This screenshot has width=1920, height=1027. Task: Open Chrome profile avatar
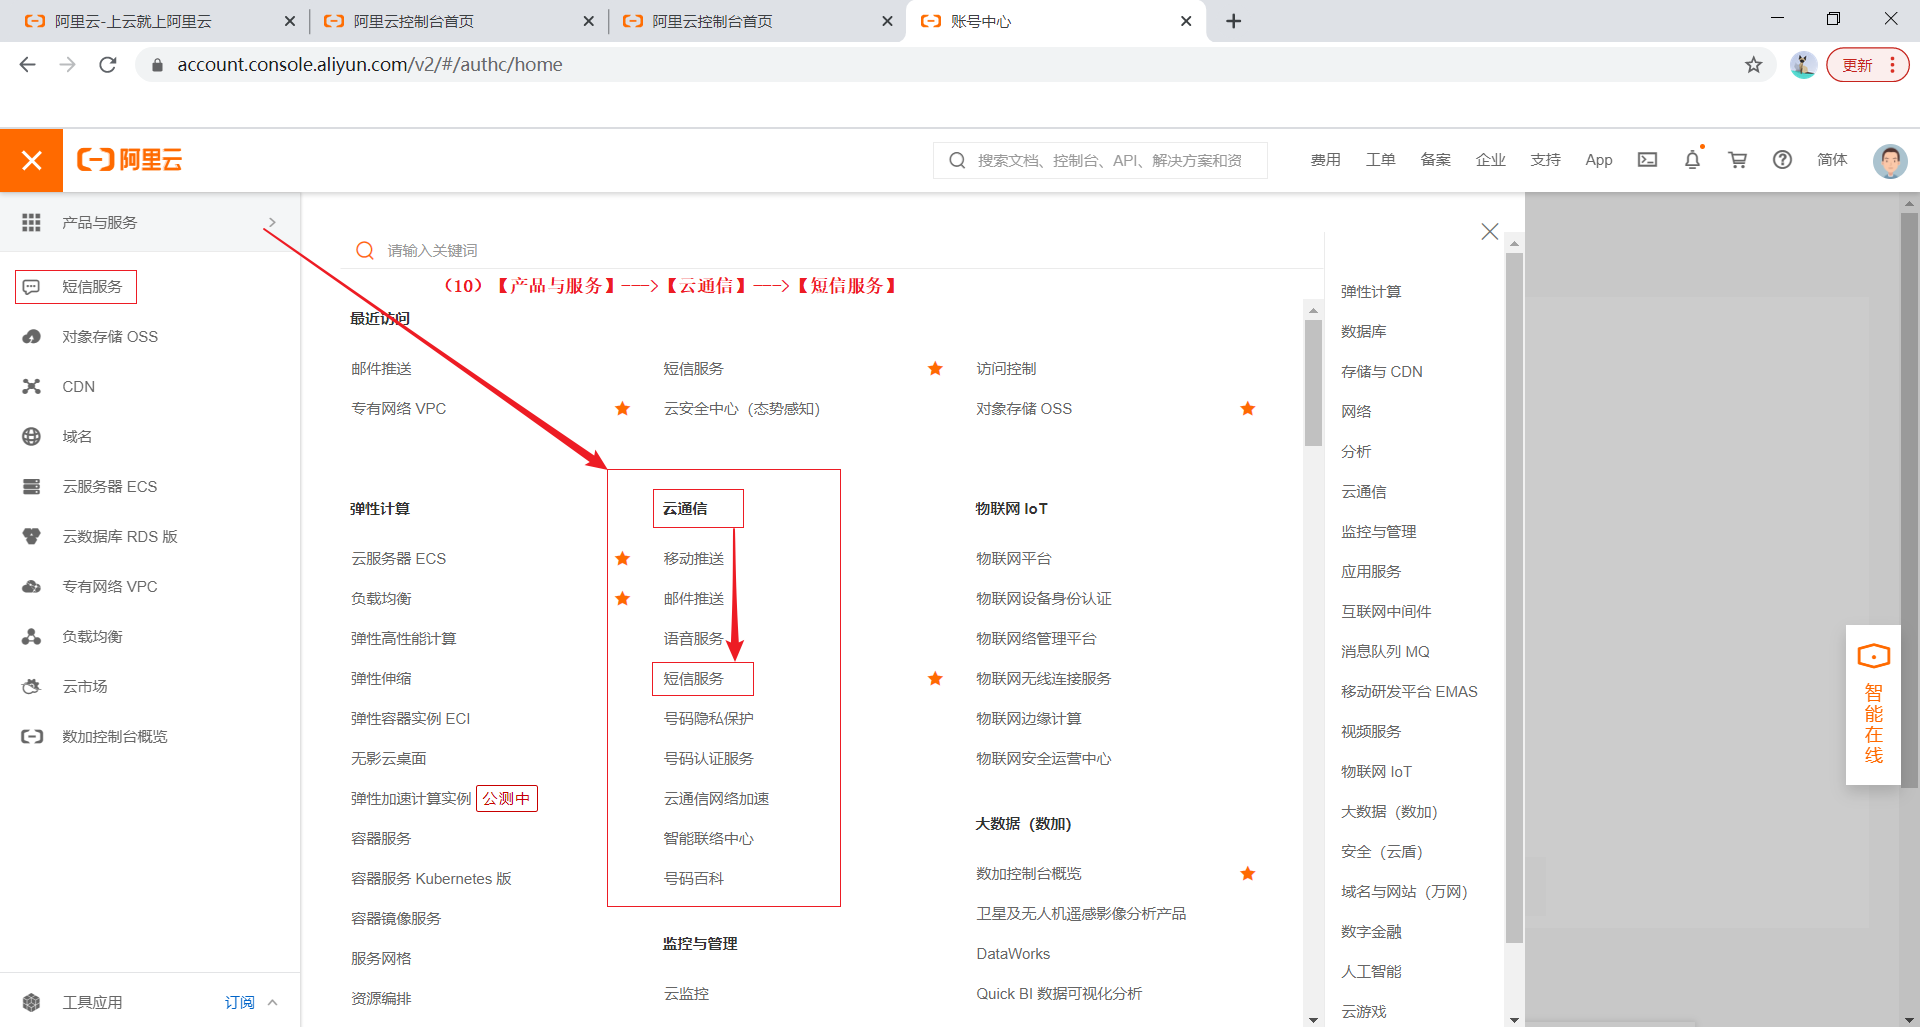(1803, 65)
